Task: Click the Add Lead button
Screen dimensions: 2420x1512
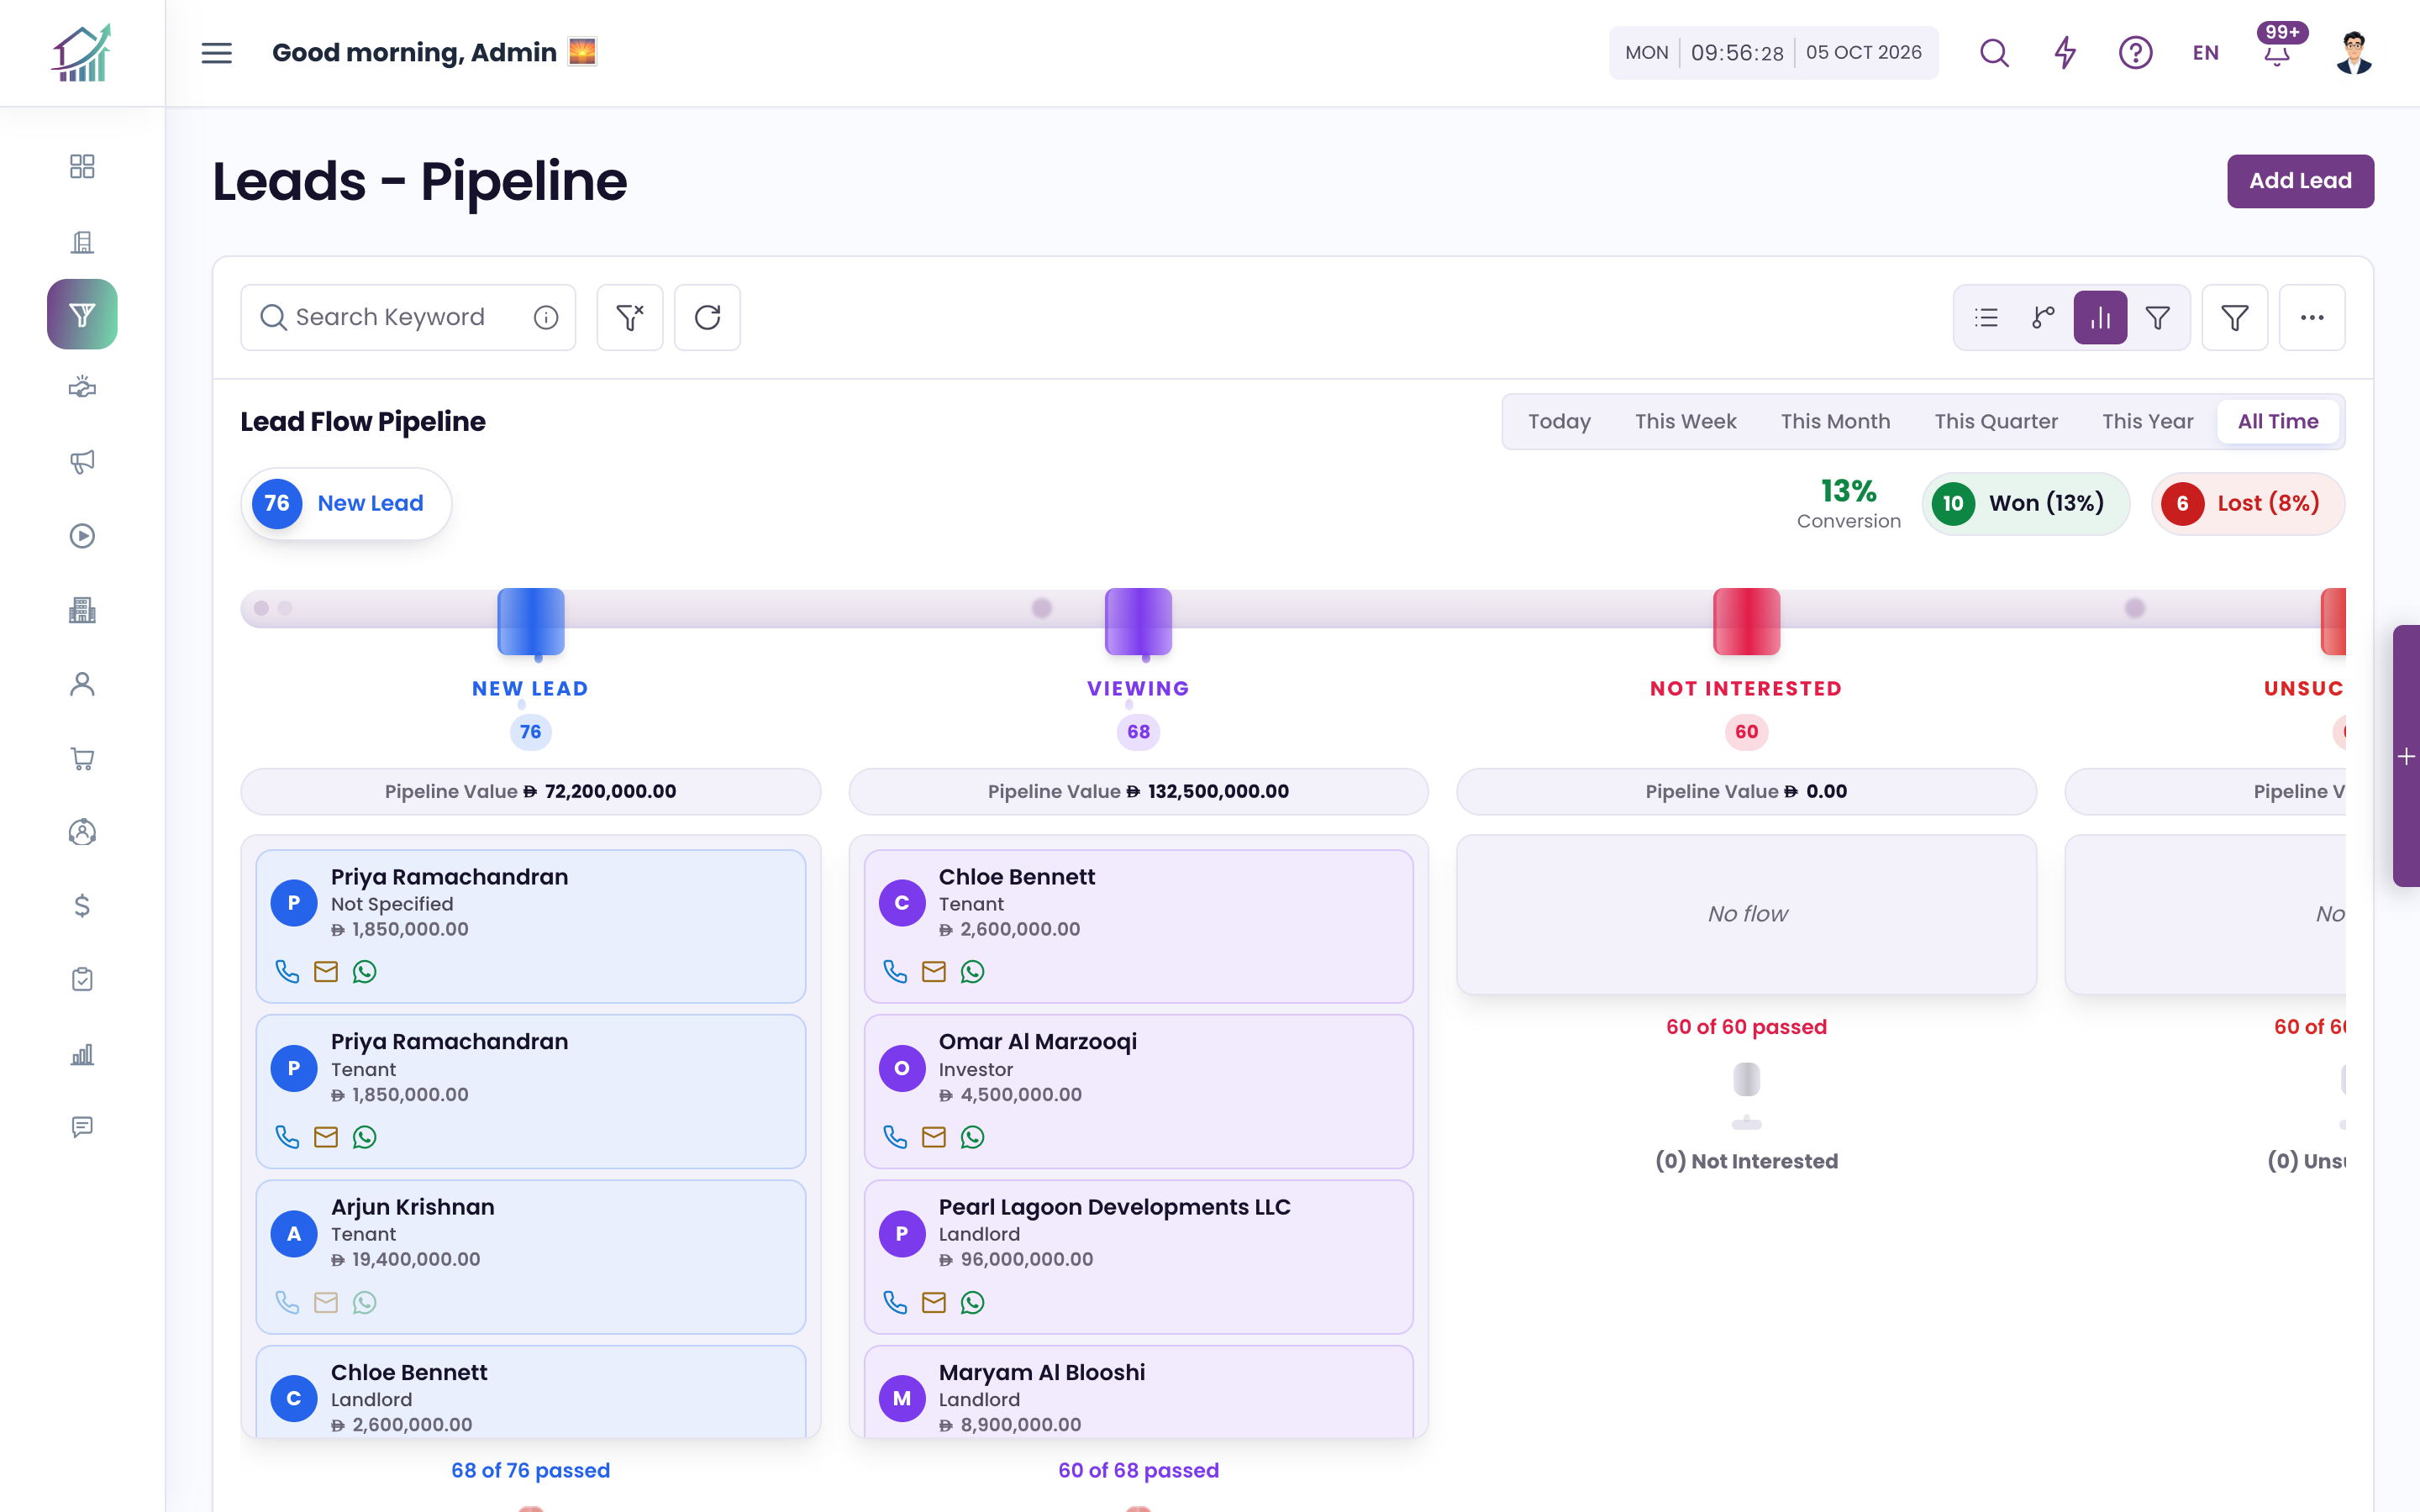Action: tap(2300, 181)
